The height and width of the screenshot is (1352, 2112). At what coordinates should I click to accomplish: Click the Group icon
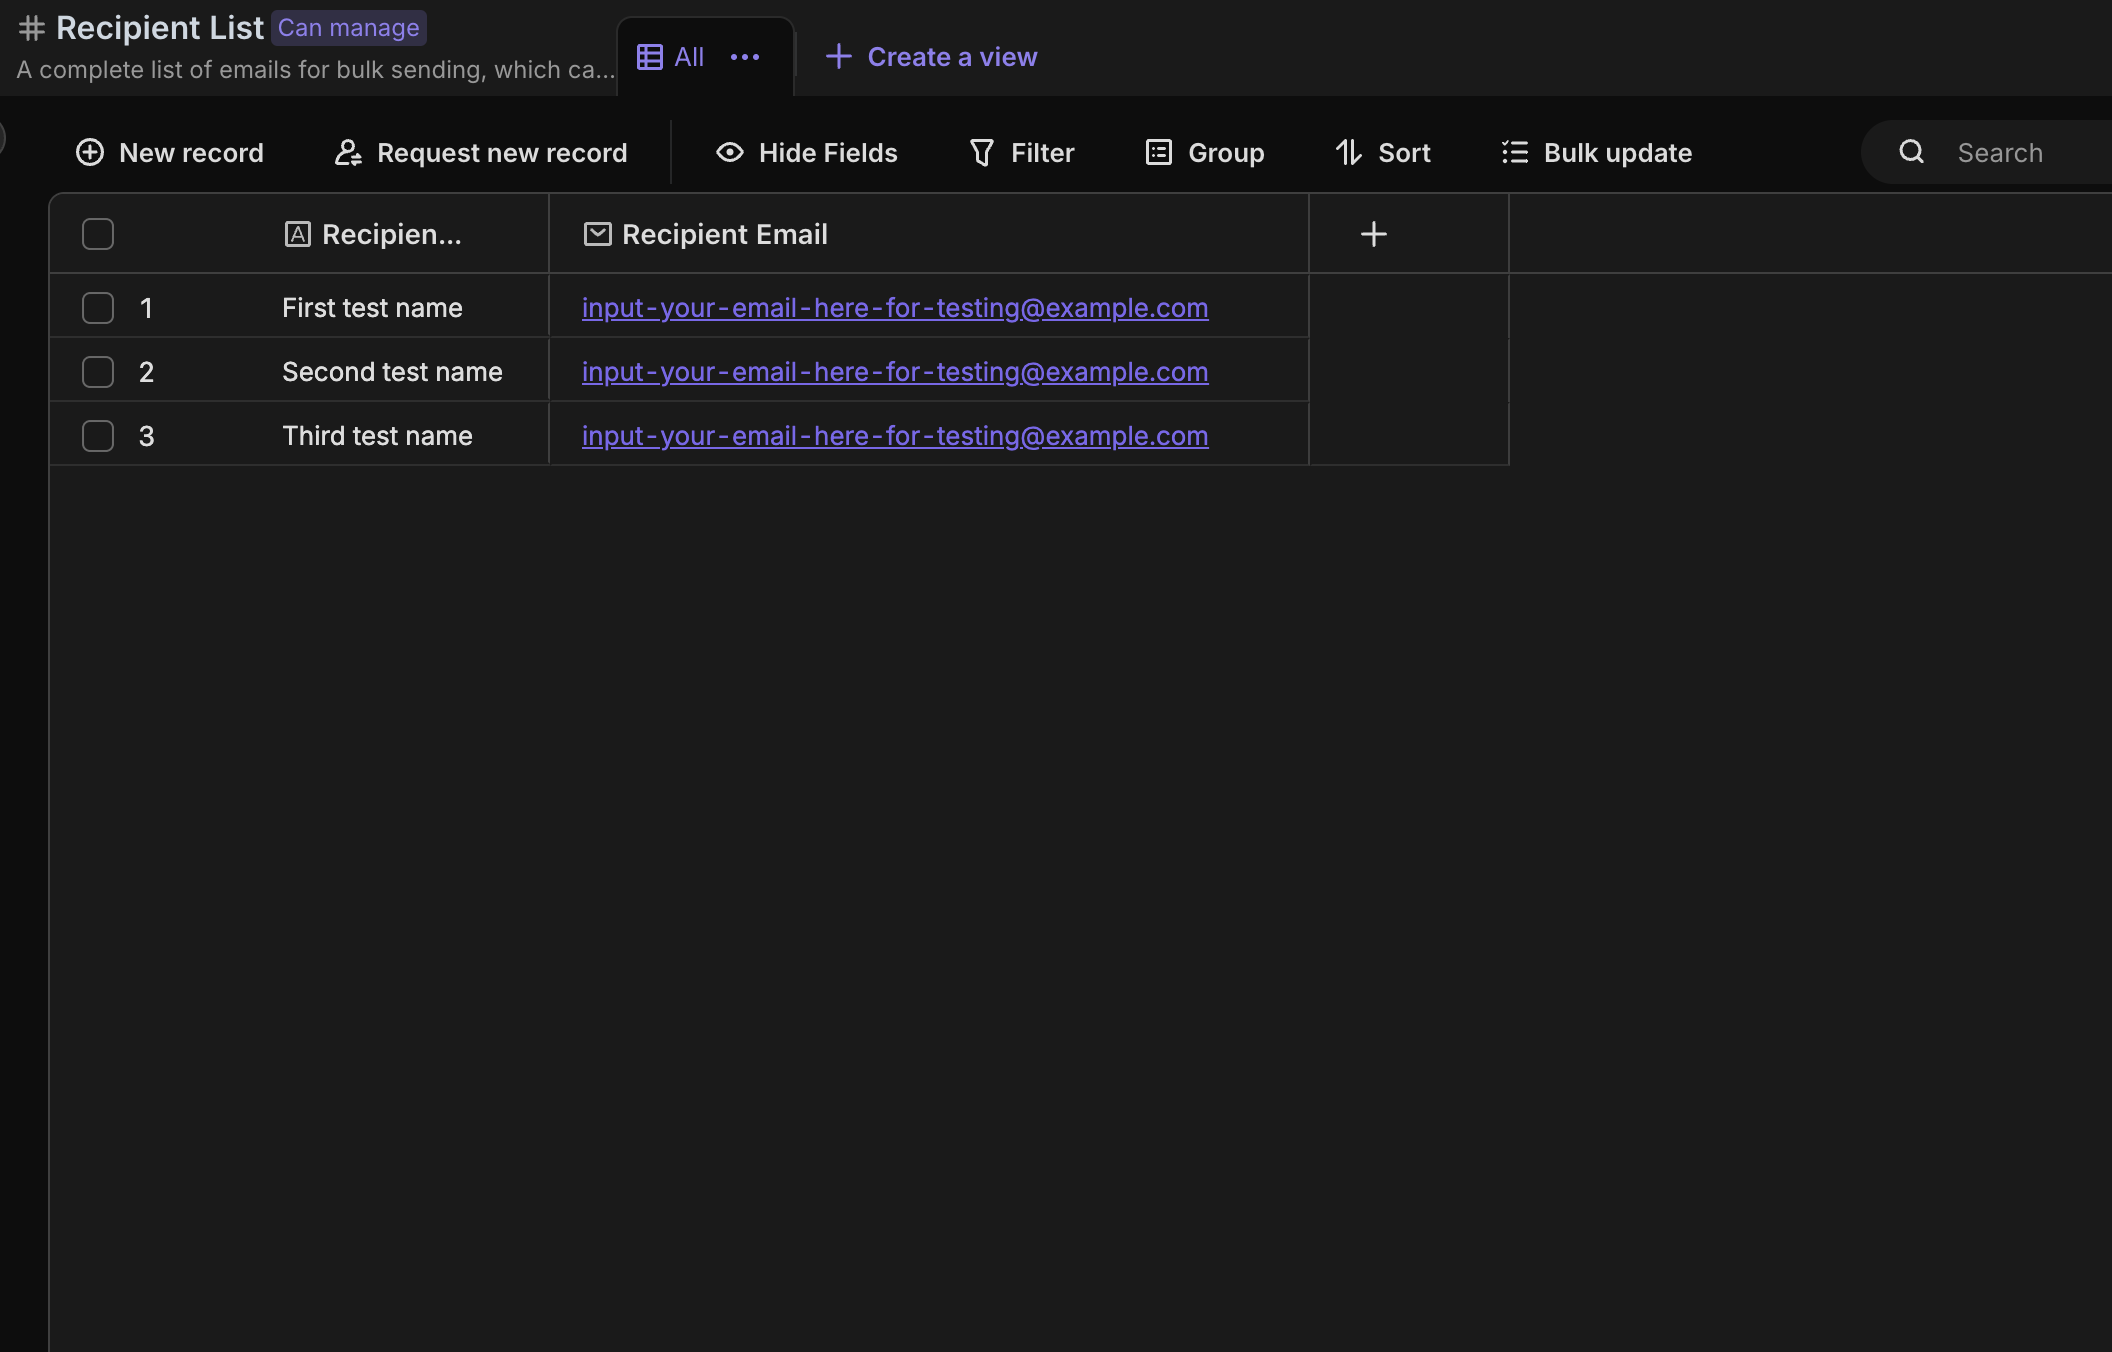[1158, 149]
